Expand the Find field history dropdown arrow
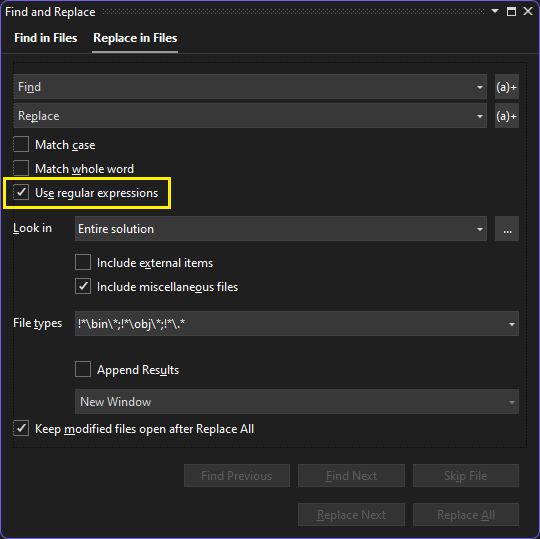Screen dimensions: 540x539 (x=479, y=87)
